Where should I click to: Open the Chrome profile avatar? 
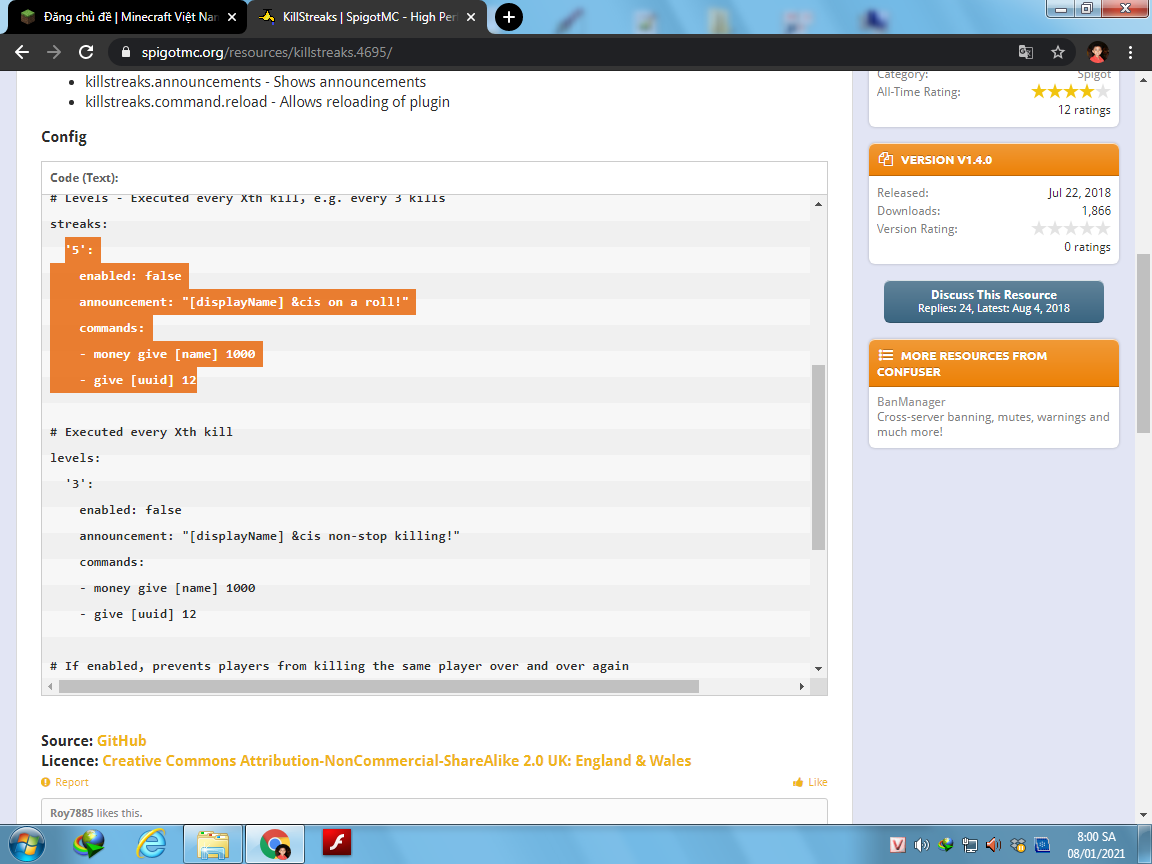[1098, 52]
